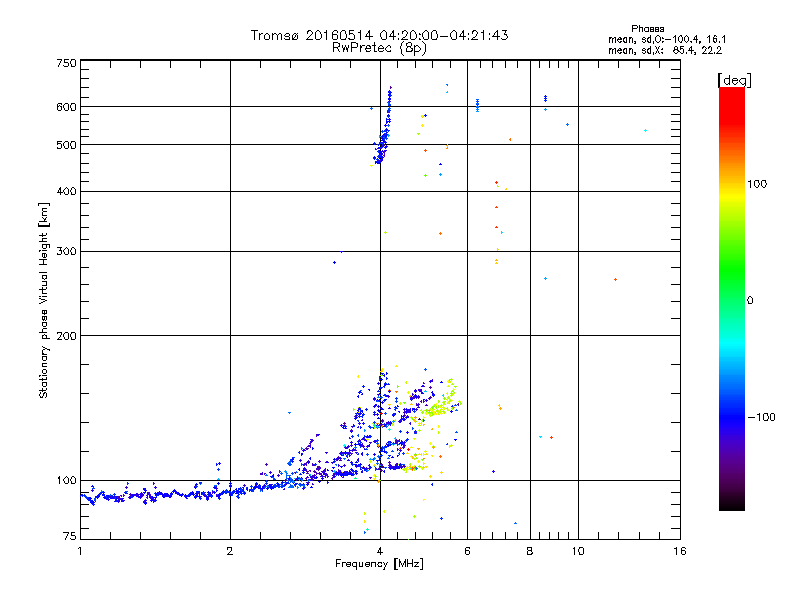The height and width of the screenshot is (600, 800).
Task: Click the x-axis tick label '8'
Action: coord(530,551)
